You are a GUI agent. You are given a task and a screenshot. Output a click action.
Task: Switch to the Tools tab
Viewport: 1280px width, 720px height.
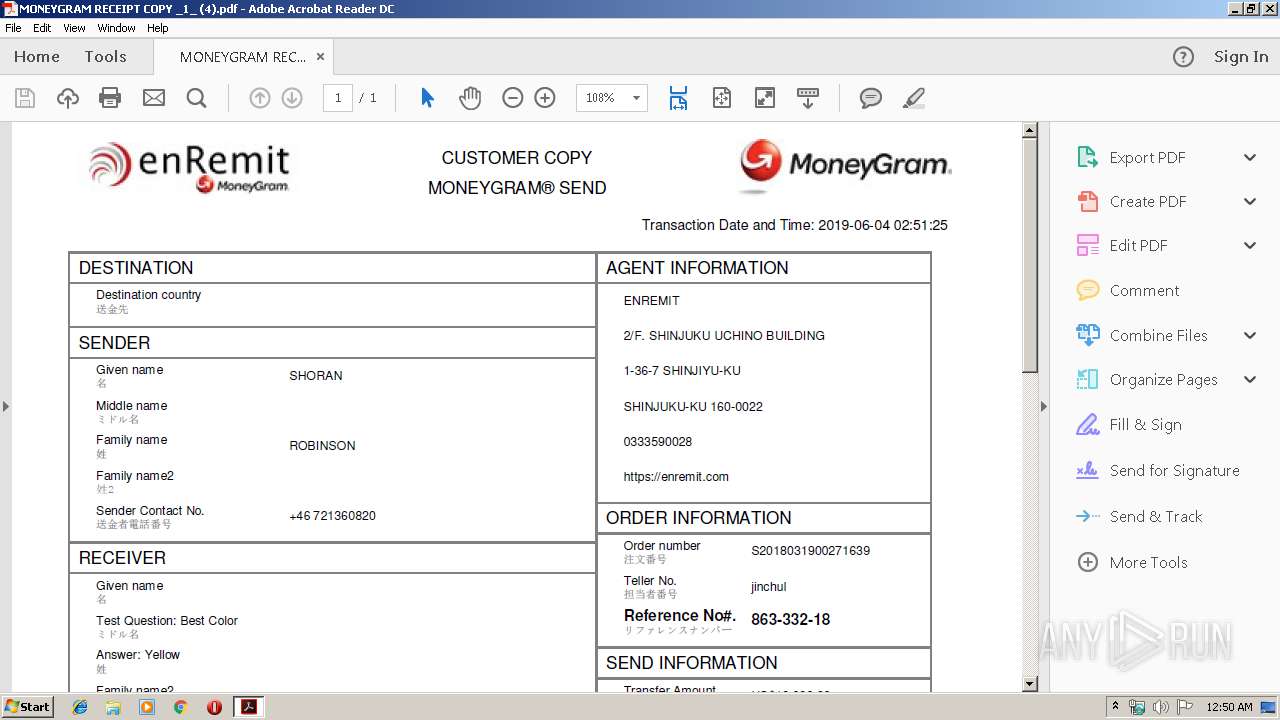pyautogui.click(x=105, y=57)
